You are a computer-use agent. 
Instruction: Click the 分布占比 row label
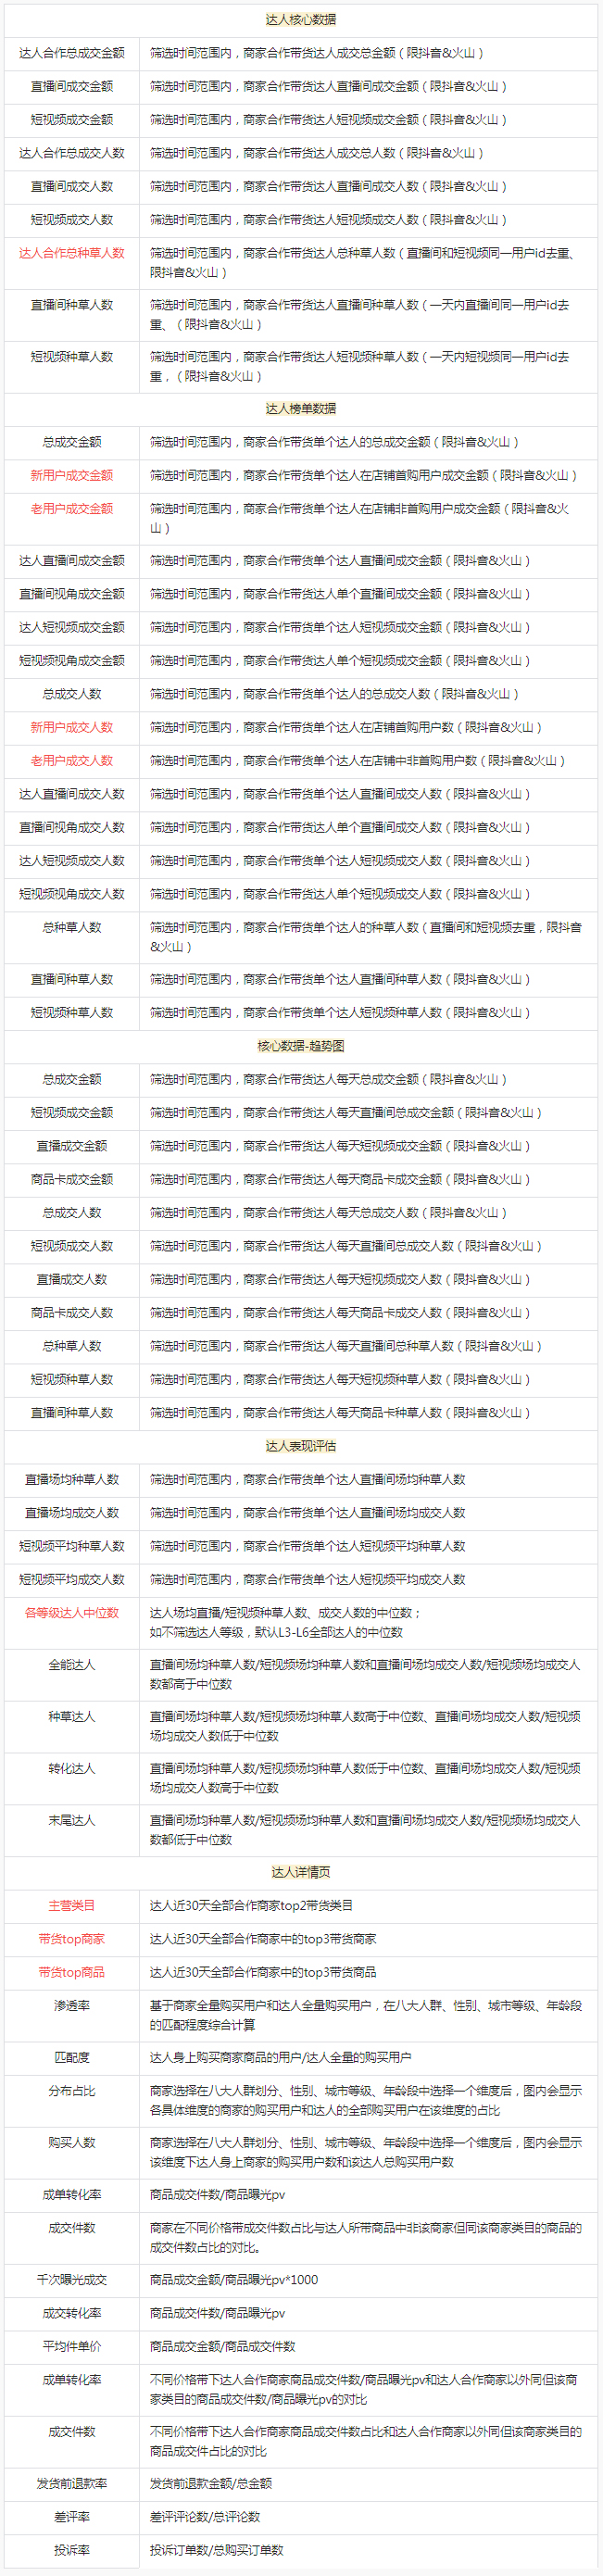[x=72, y=2090]
